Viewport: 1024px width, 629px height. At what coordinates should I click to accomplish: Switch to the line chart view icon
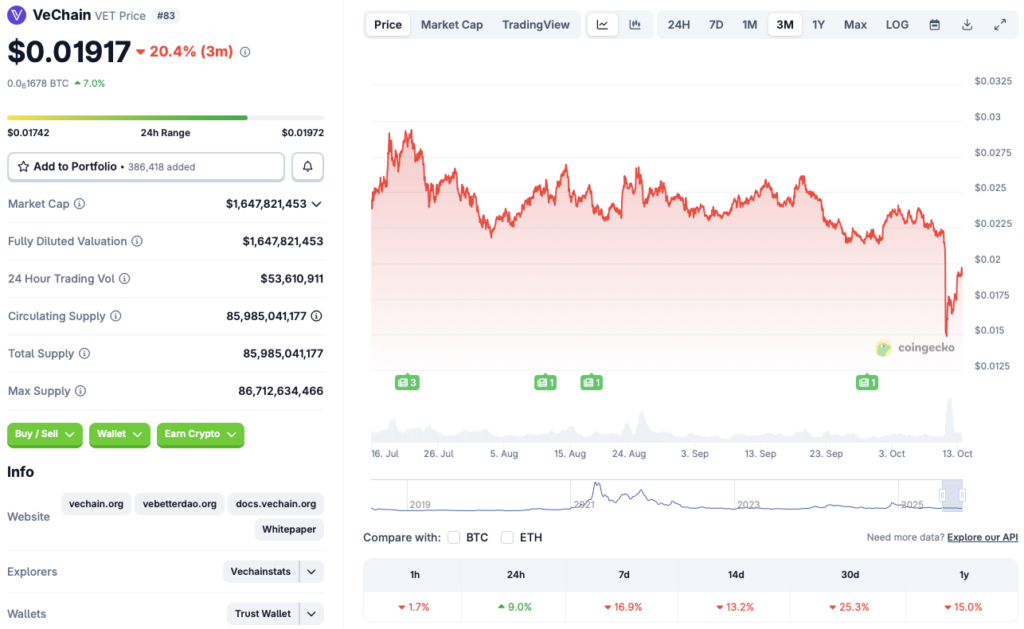(x=602, y=25)
